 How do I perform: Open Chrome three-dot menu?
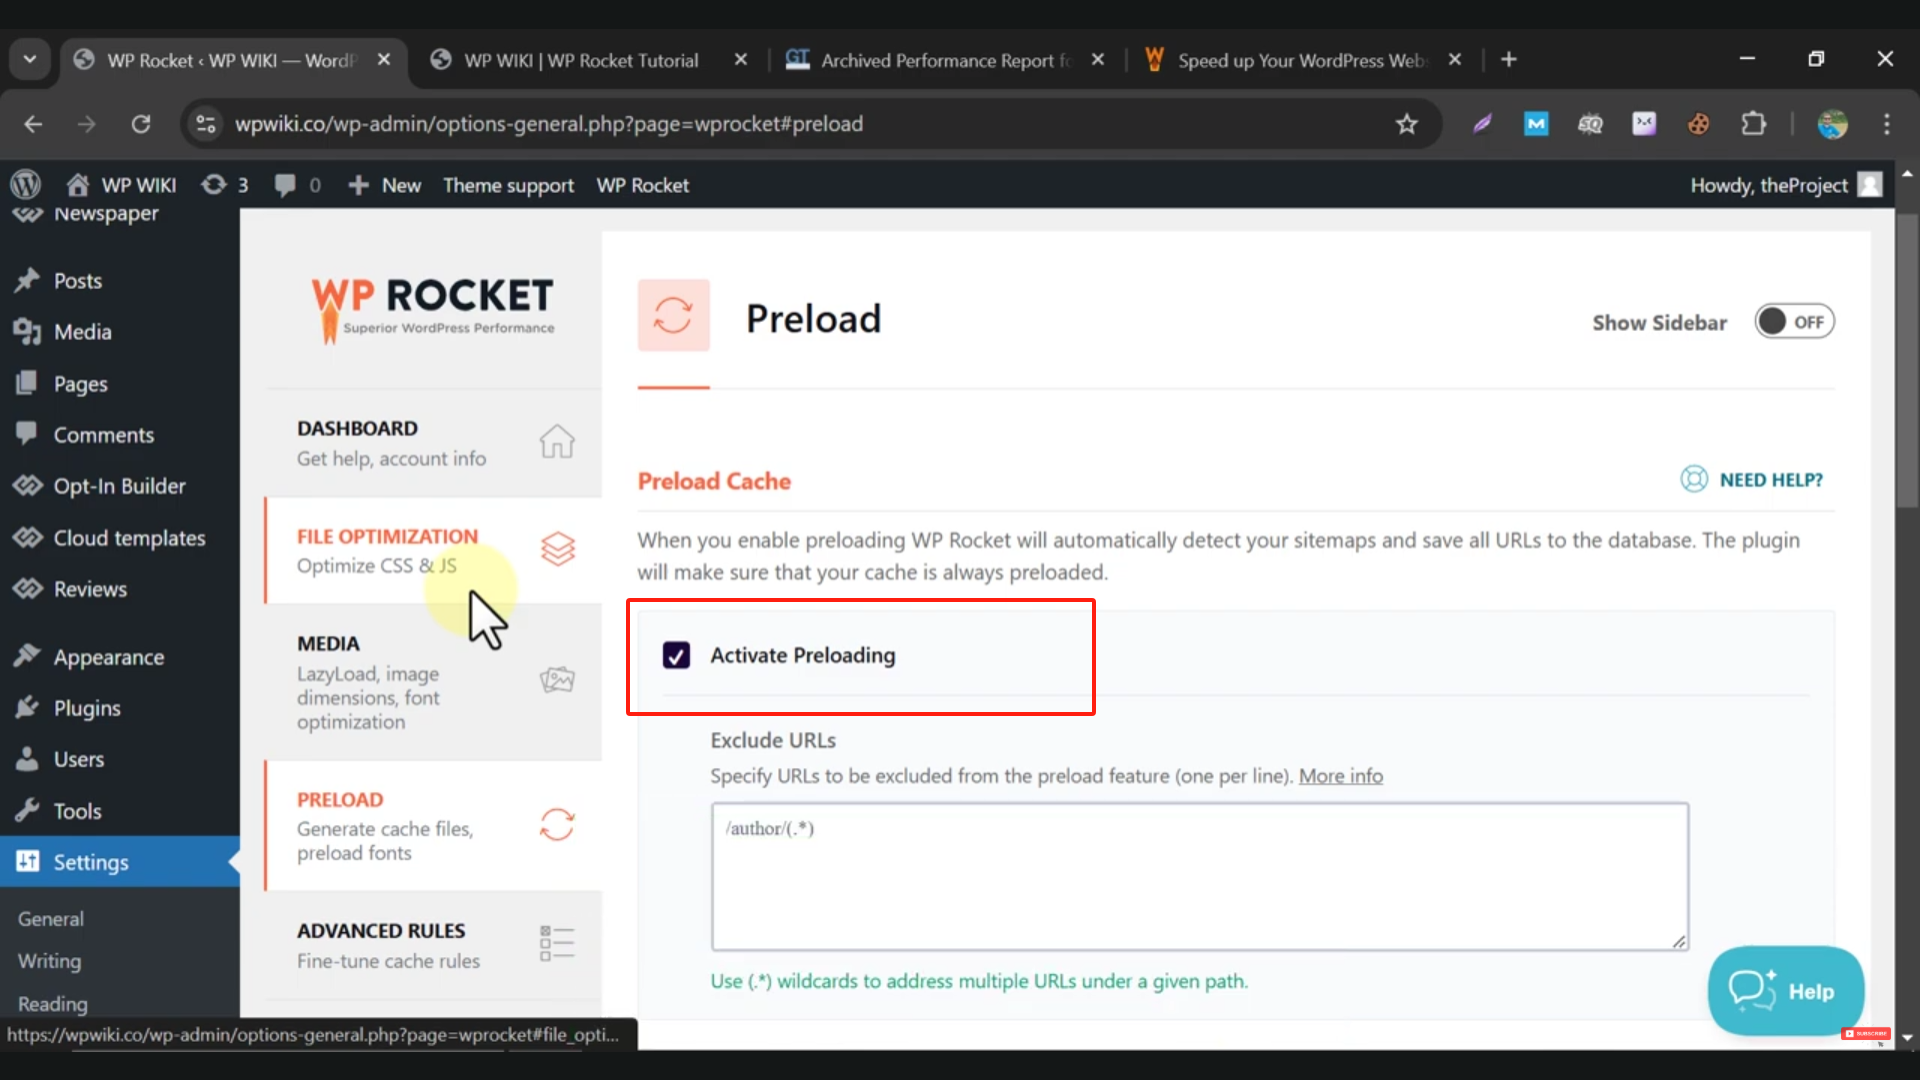(x=1887, y=124)
